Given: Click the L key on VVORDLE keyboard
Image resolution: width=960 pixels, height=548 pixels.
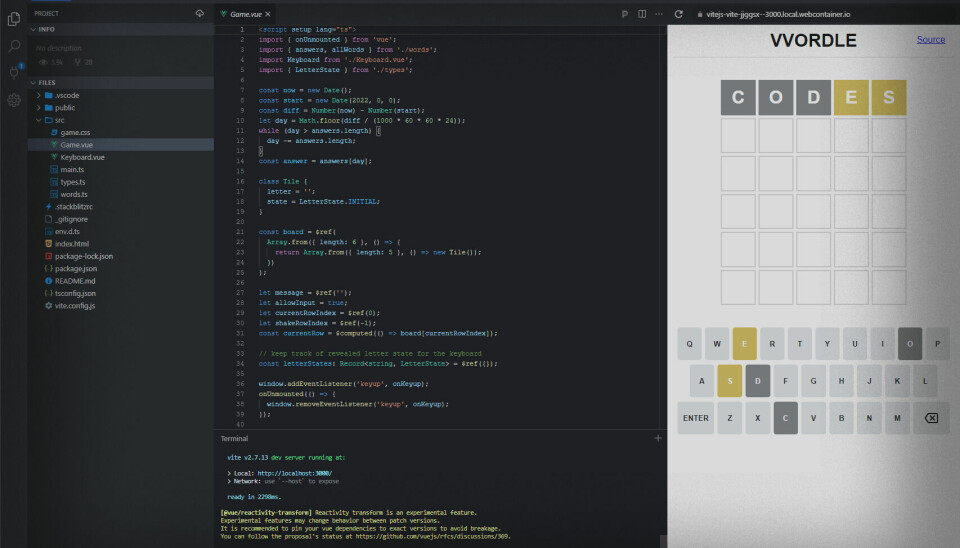Looking at the screenshot, I should pos(925,381).
